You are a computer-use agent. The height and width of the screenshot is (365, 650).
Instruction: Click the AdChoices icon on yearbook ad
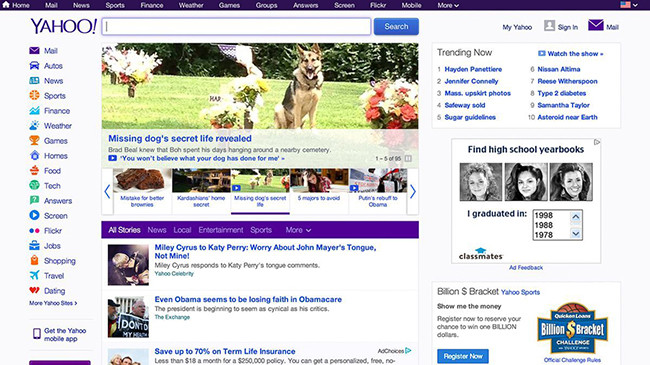(597, 142)
